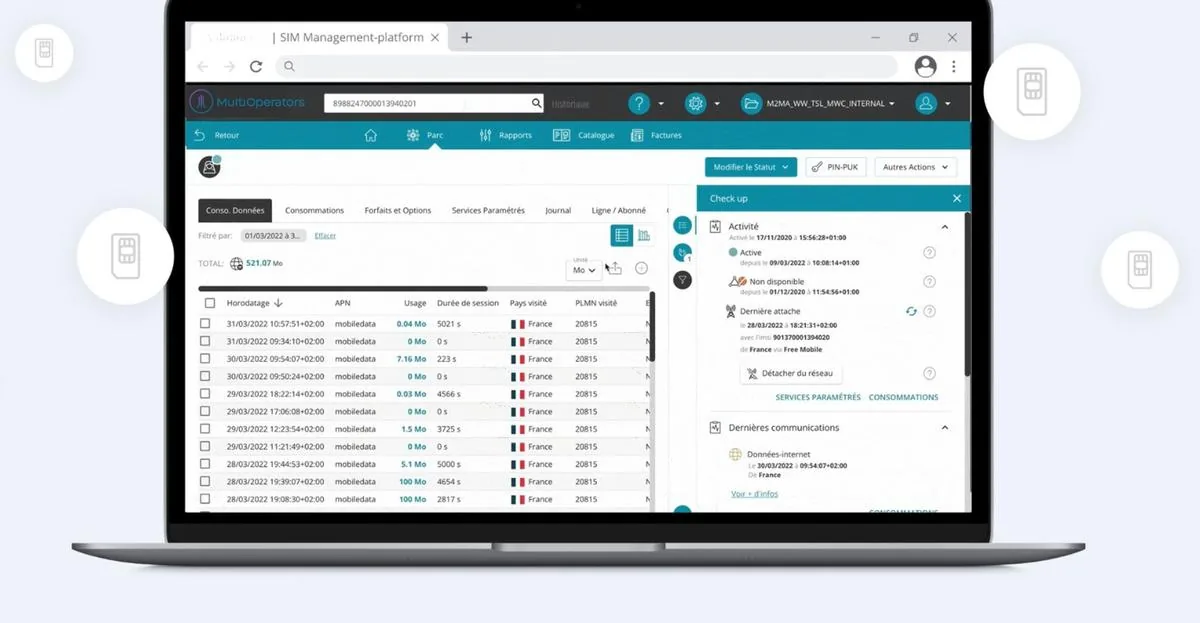Open the help question mark icon
The image size is (1200, 623).
(x=638, y=103)
